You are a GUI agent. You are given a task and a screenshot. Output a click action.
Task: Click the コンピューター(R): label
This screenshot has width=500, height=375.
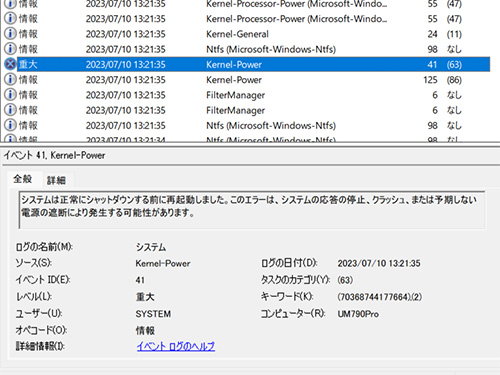[293, 314]
